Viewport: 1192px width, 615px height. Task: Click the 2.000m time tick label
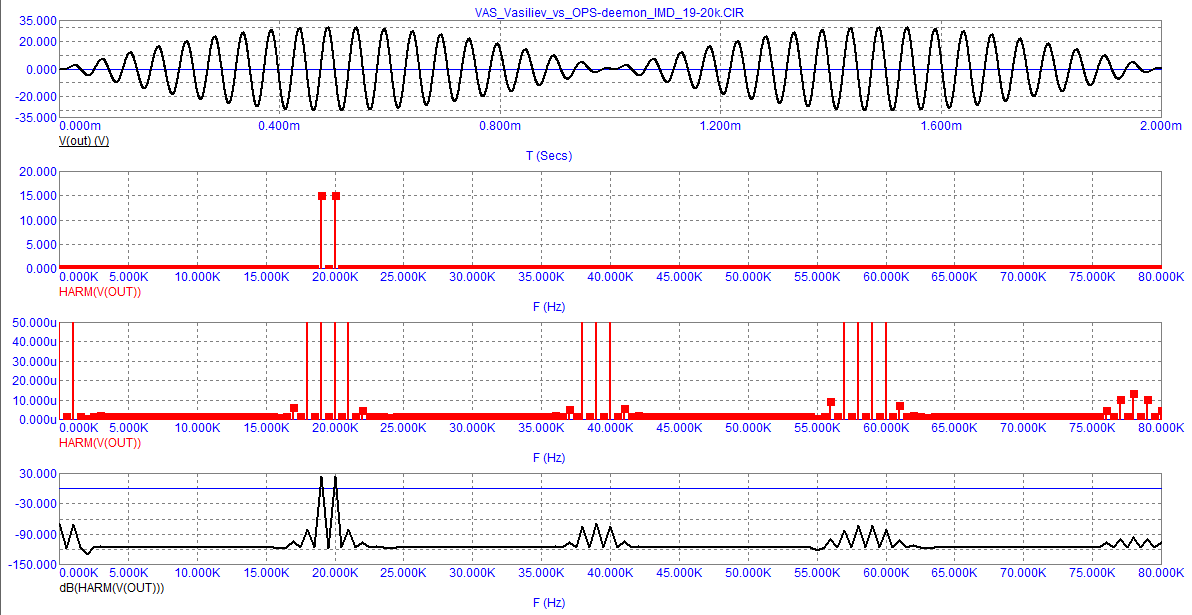[x=1161, y=125]
